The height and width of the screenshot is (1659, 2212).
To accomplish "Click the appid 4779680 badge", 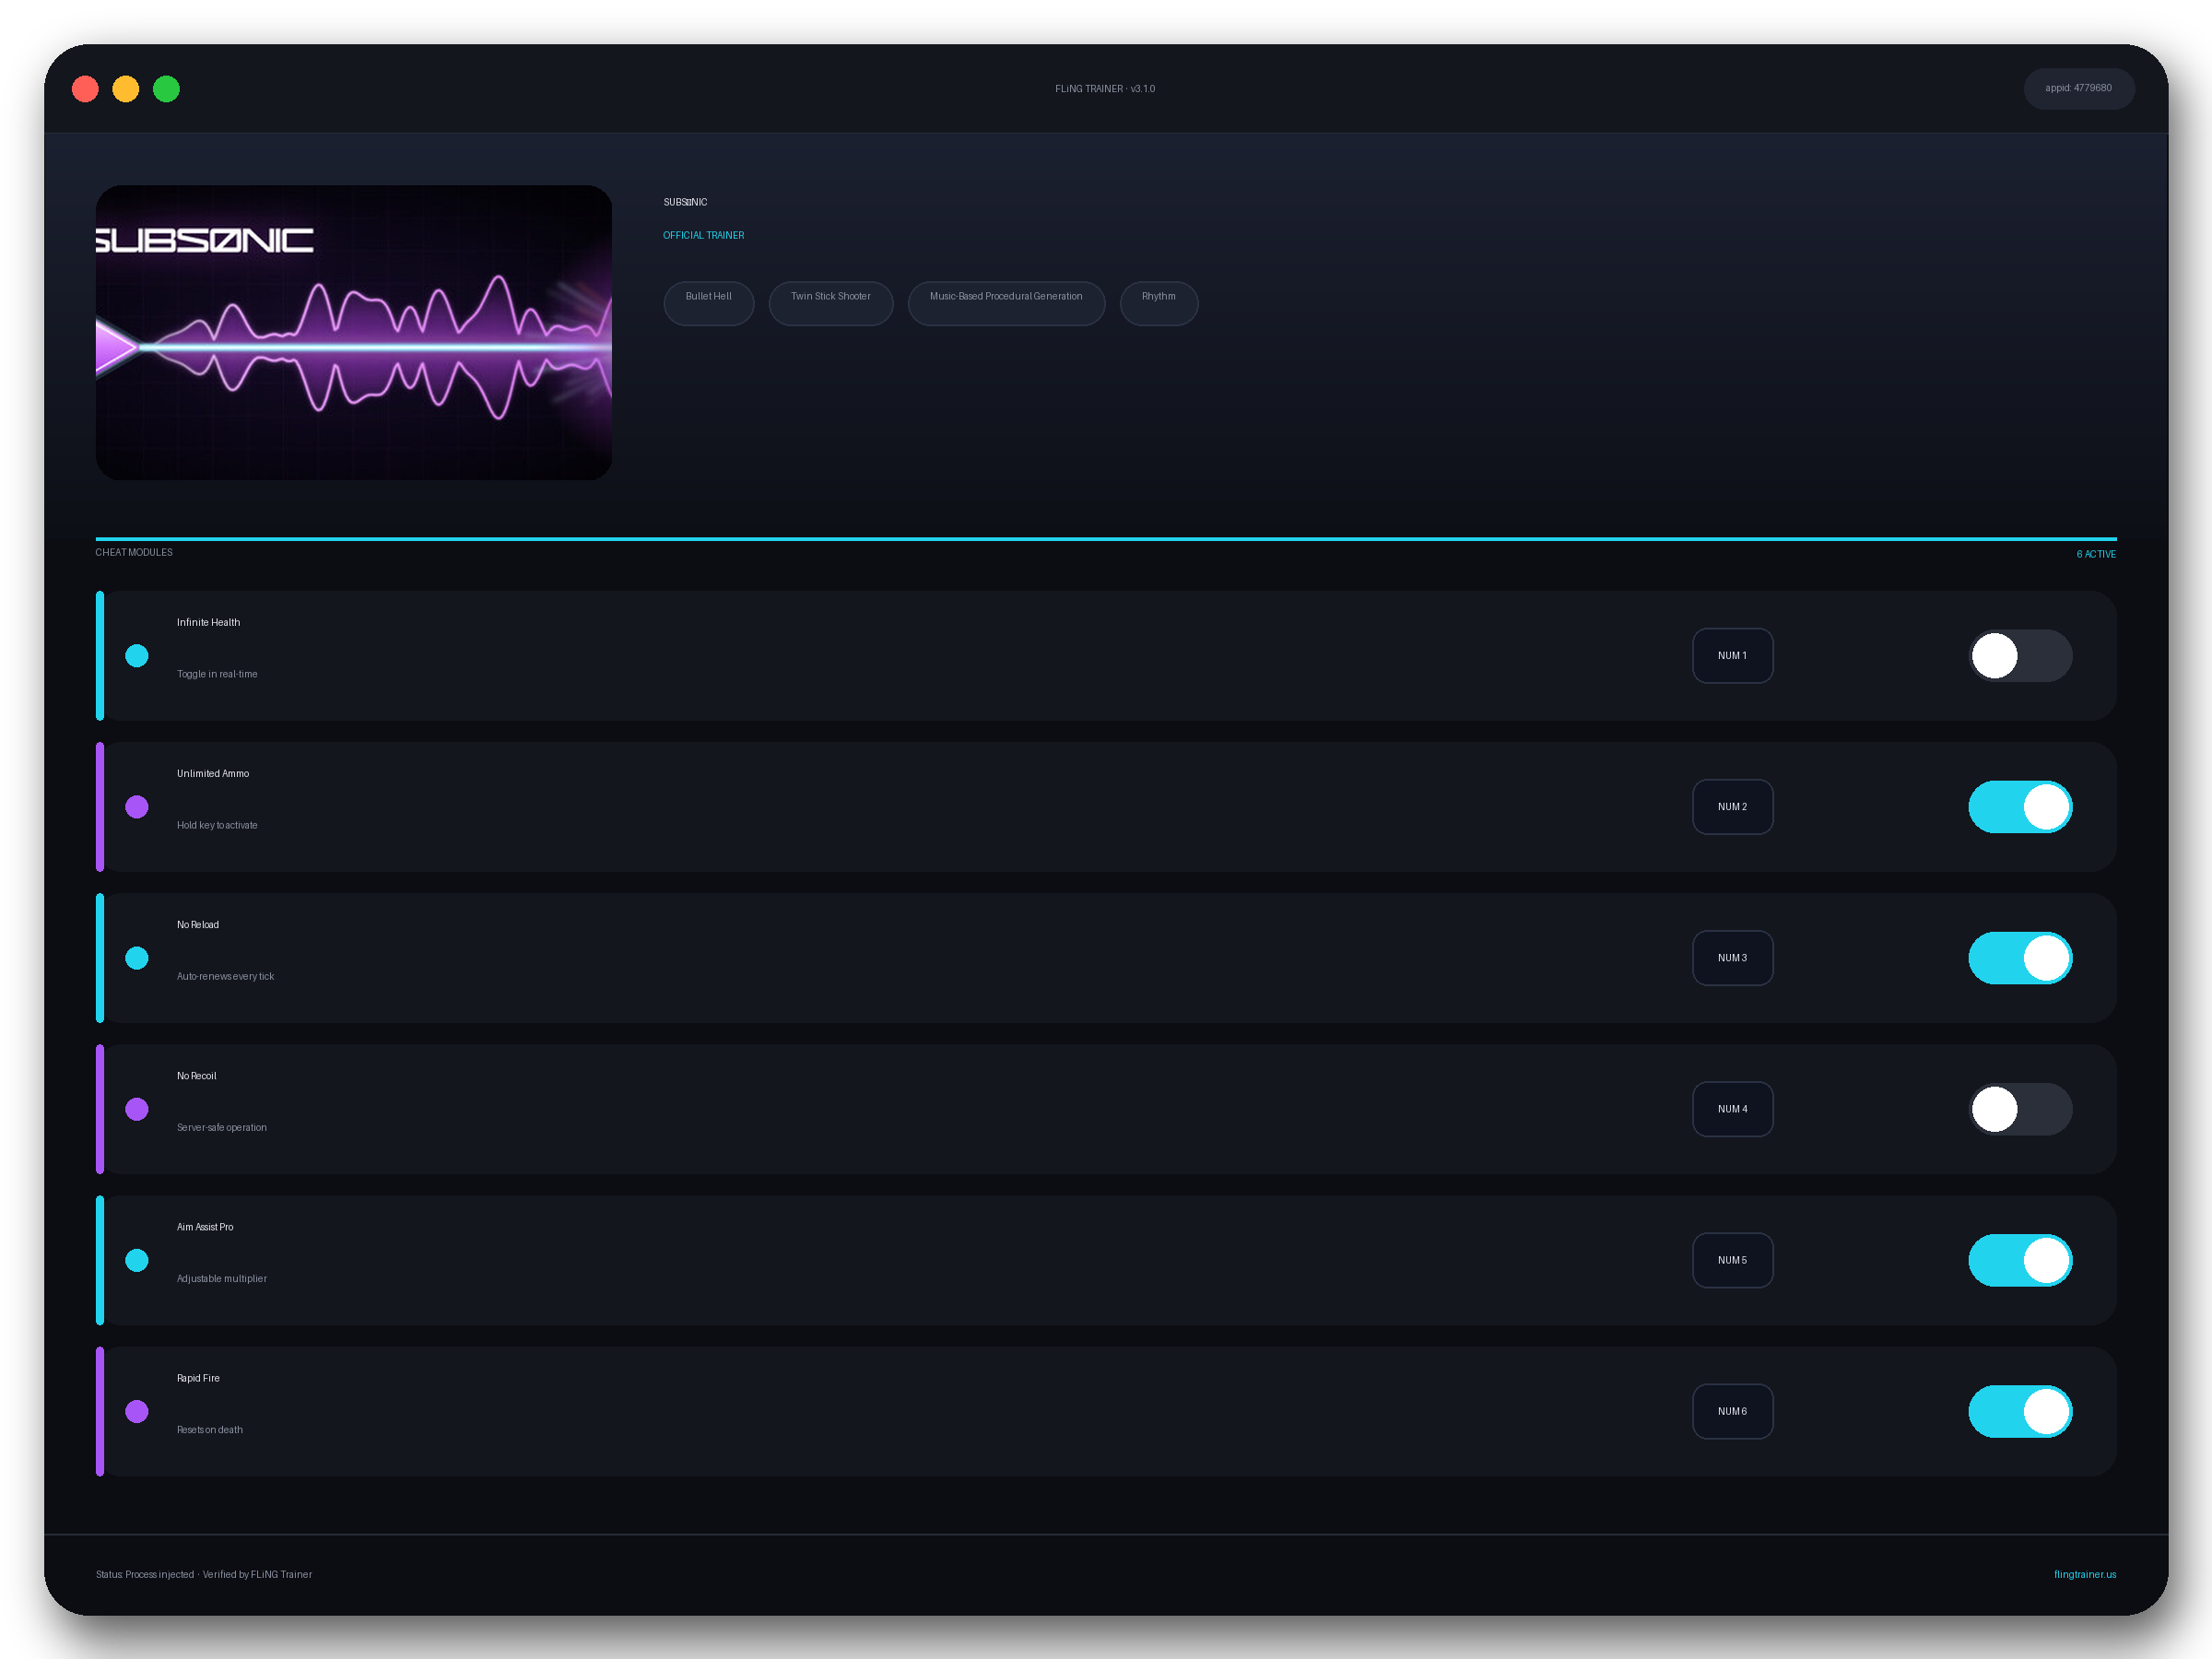I will click(2078, 88).
